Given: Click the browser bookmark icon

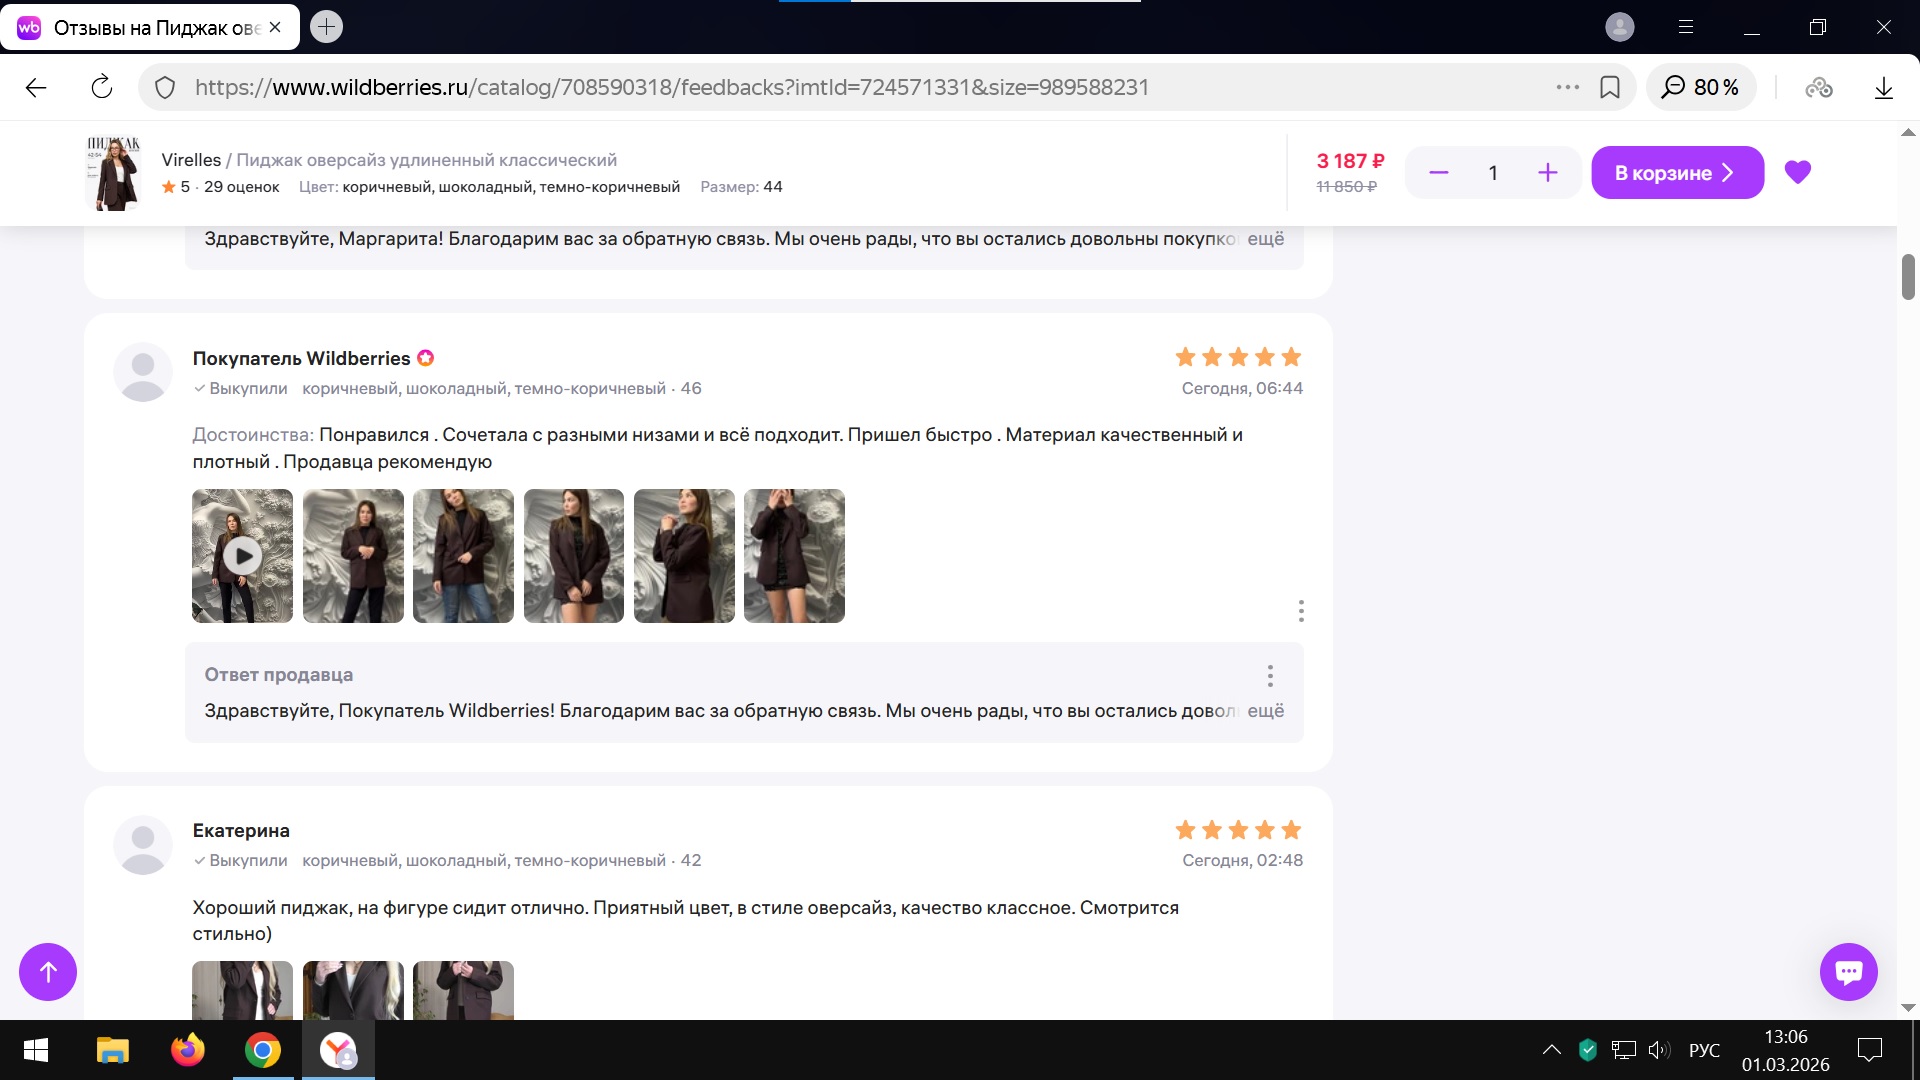Looking at the screenshot, I should pos(1610,88).
